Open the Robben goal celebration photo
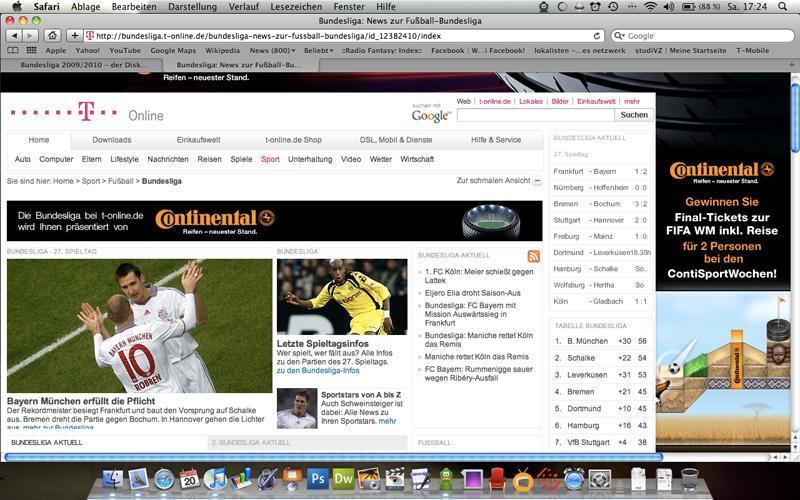Screen dimensions: 800x500 pyautogui.click(x=139, y=326)
